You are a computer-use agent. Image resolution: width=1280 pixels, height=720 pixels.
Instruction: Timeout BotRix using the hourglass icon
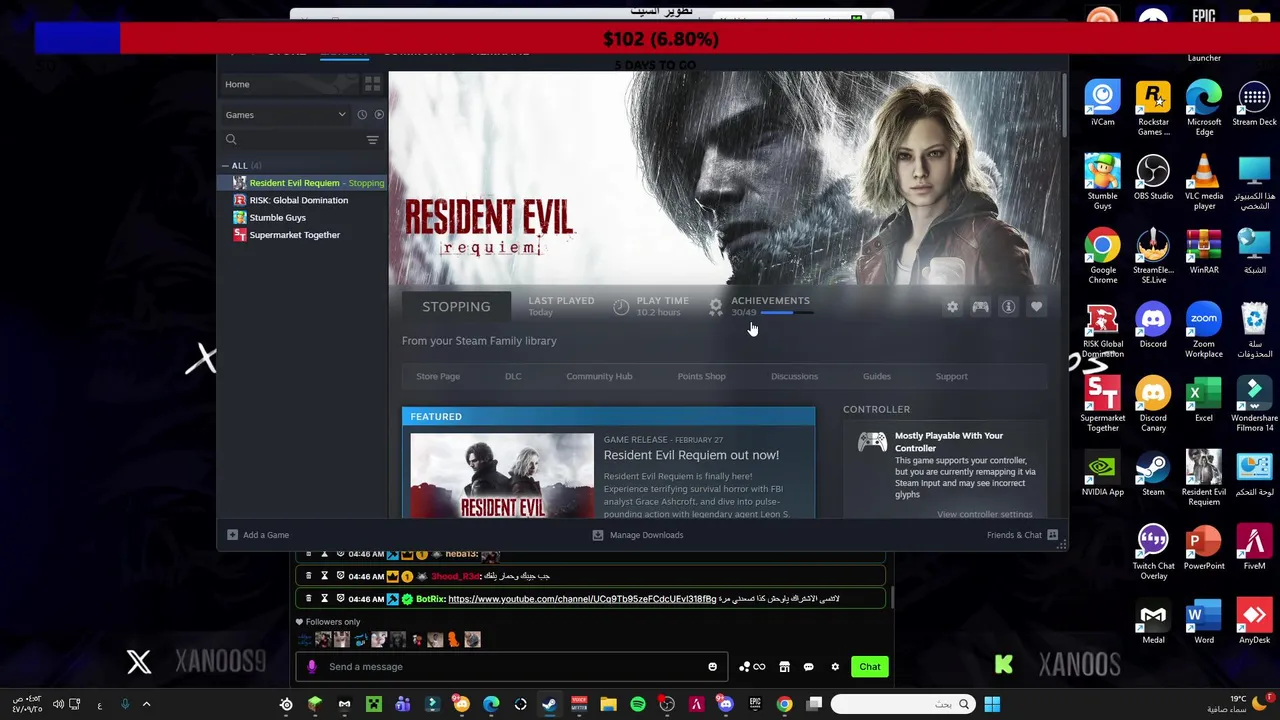tap(324, 599)
